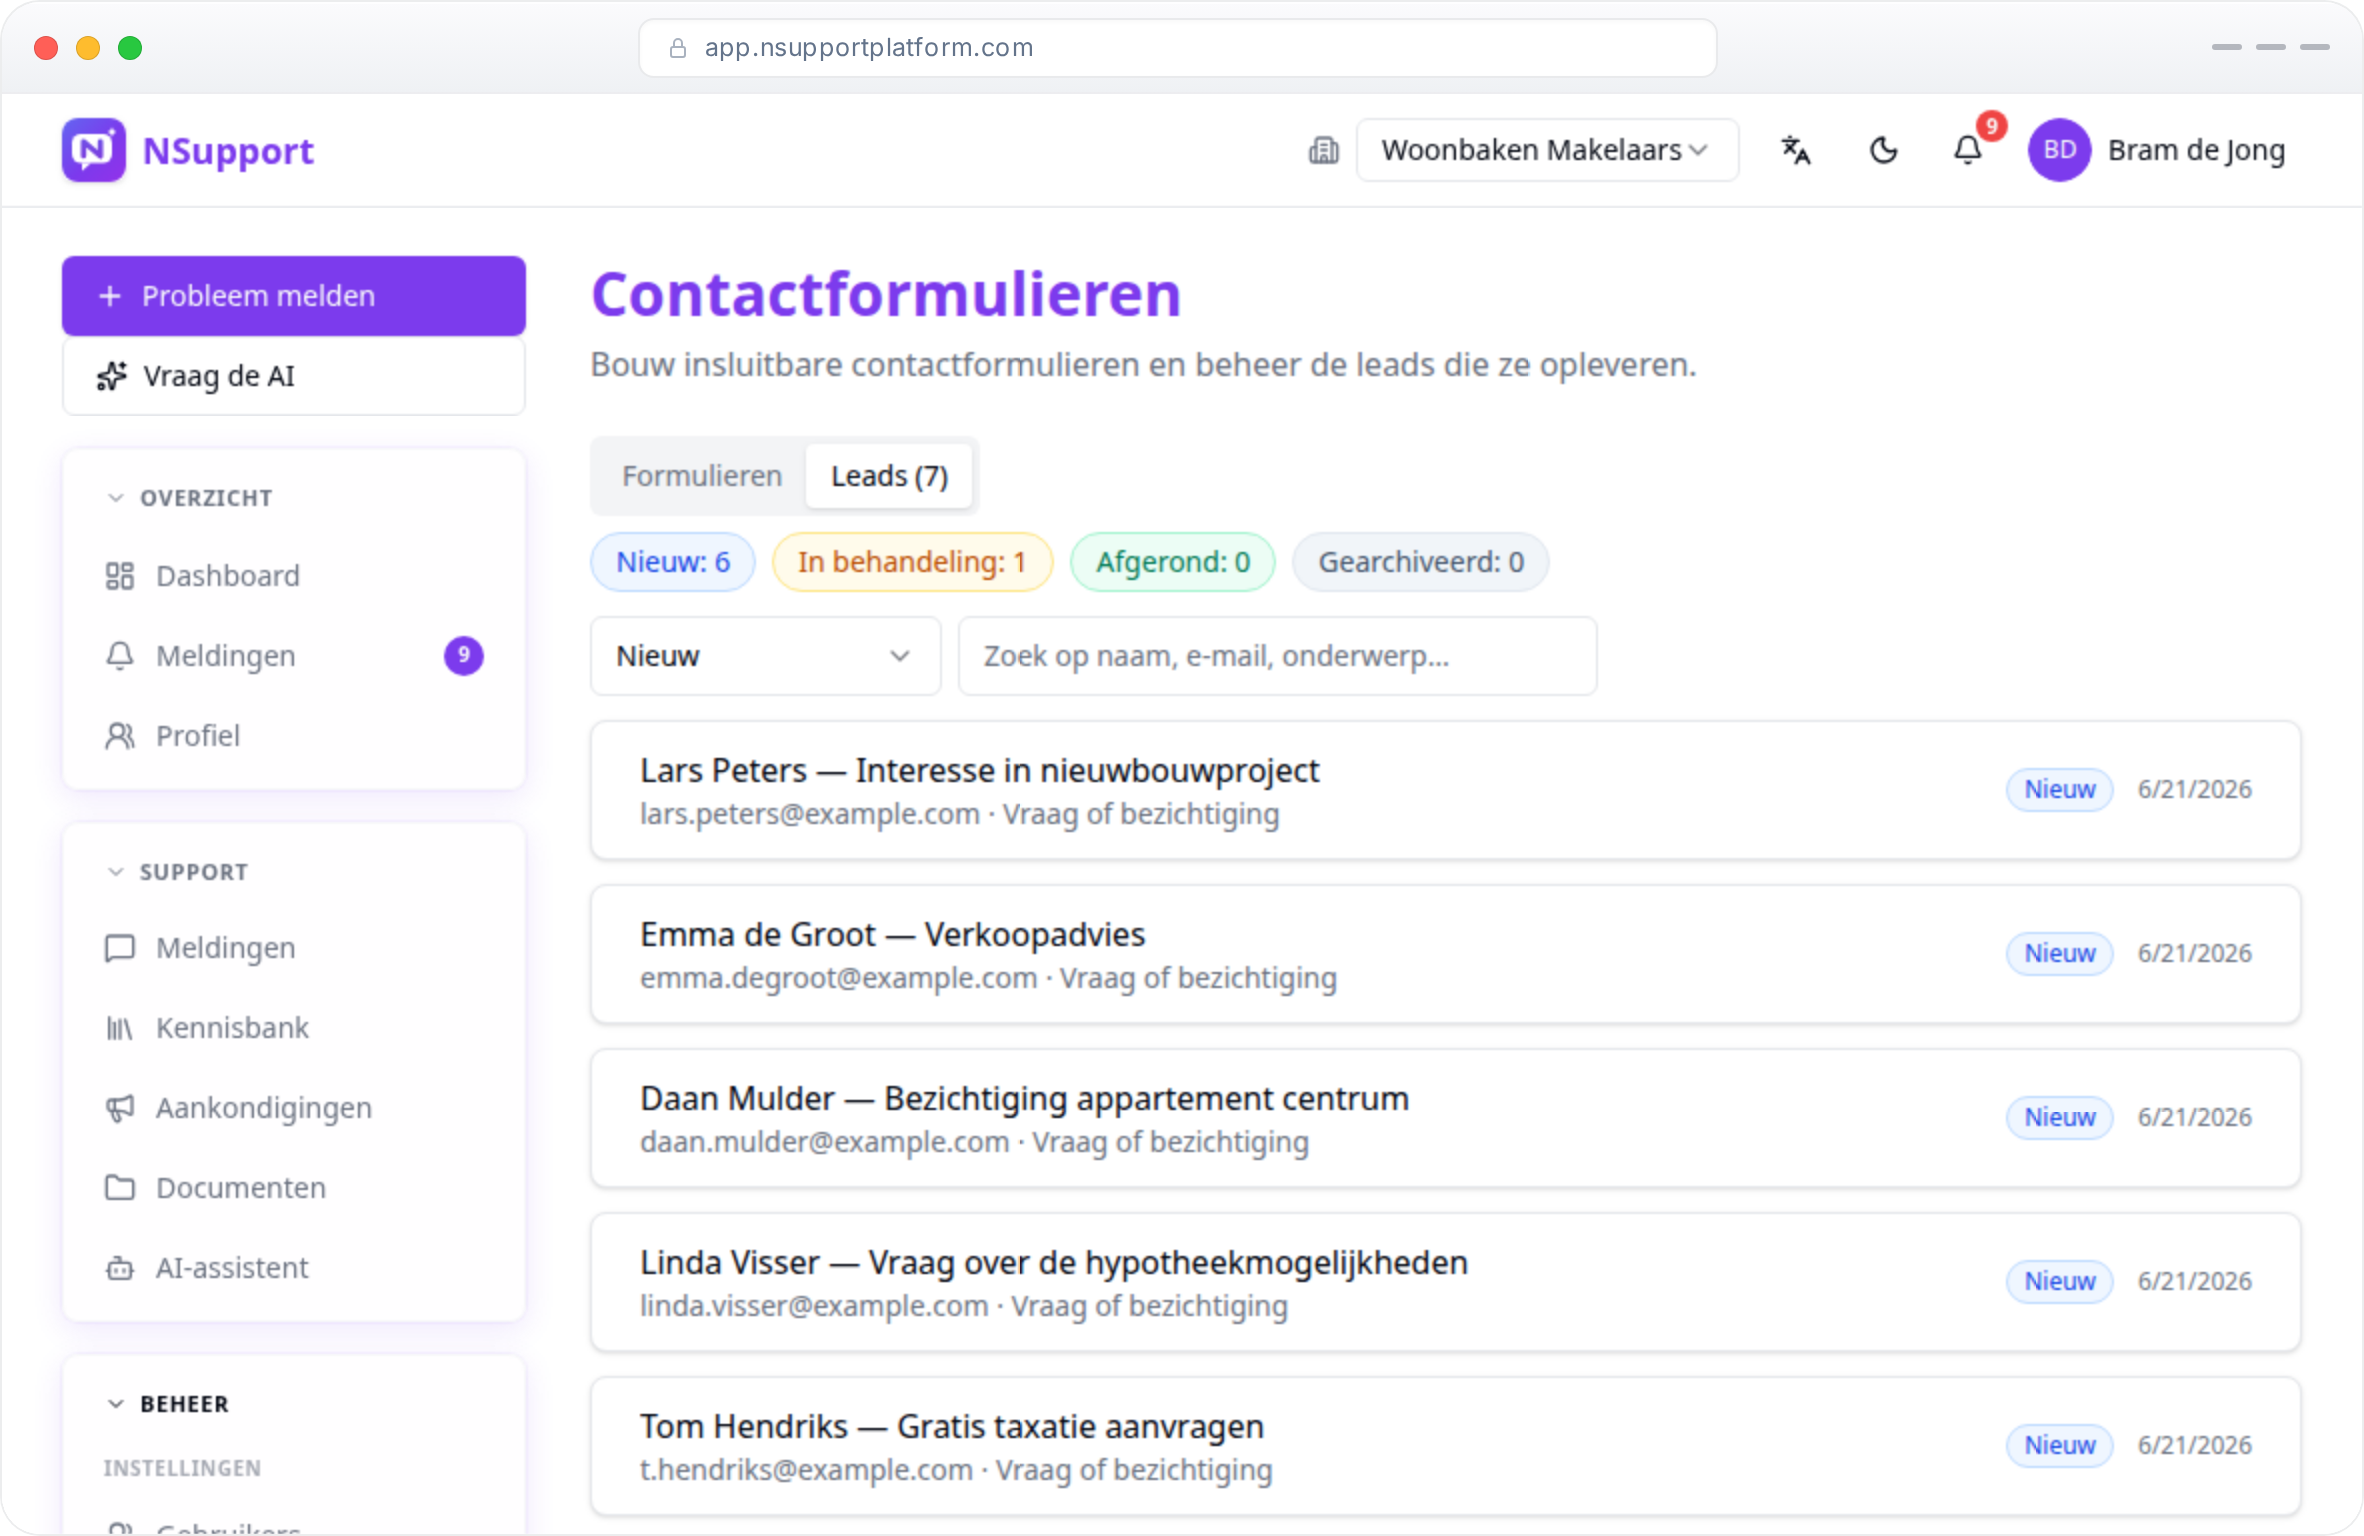Click the building icon beside organization selector
The height and width of the screenshot is (1536, 2364).
pos(1323,150)
